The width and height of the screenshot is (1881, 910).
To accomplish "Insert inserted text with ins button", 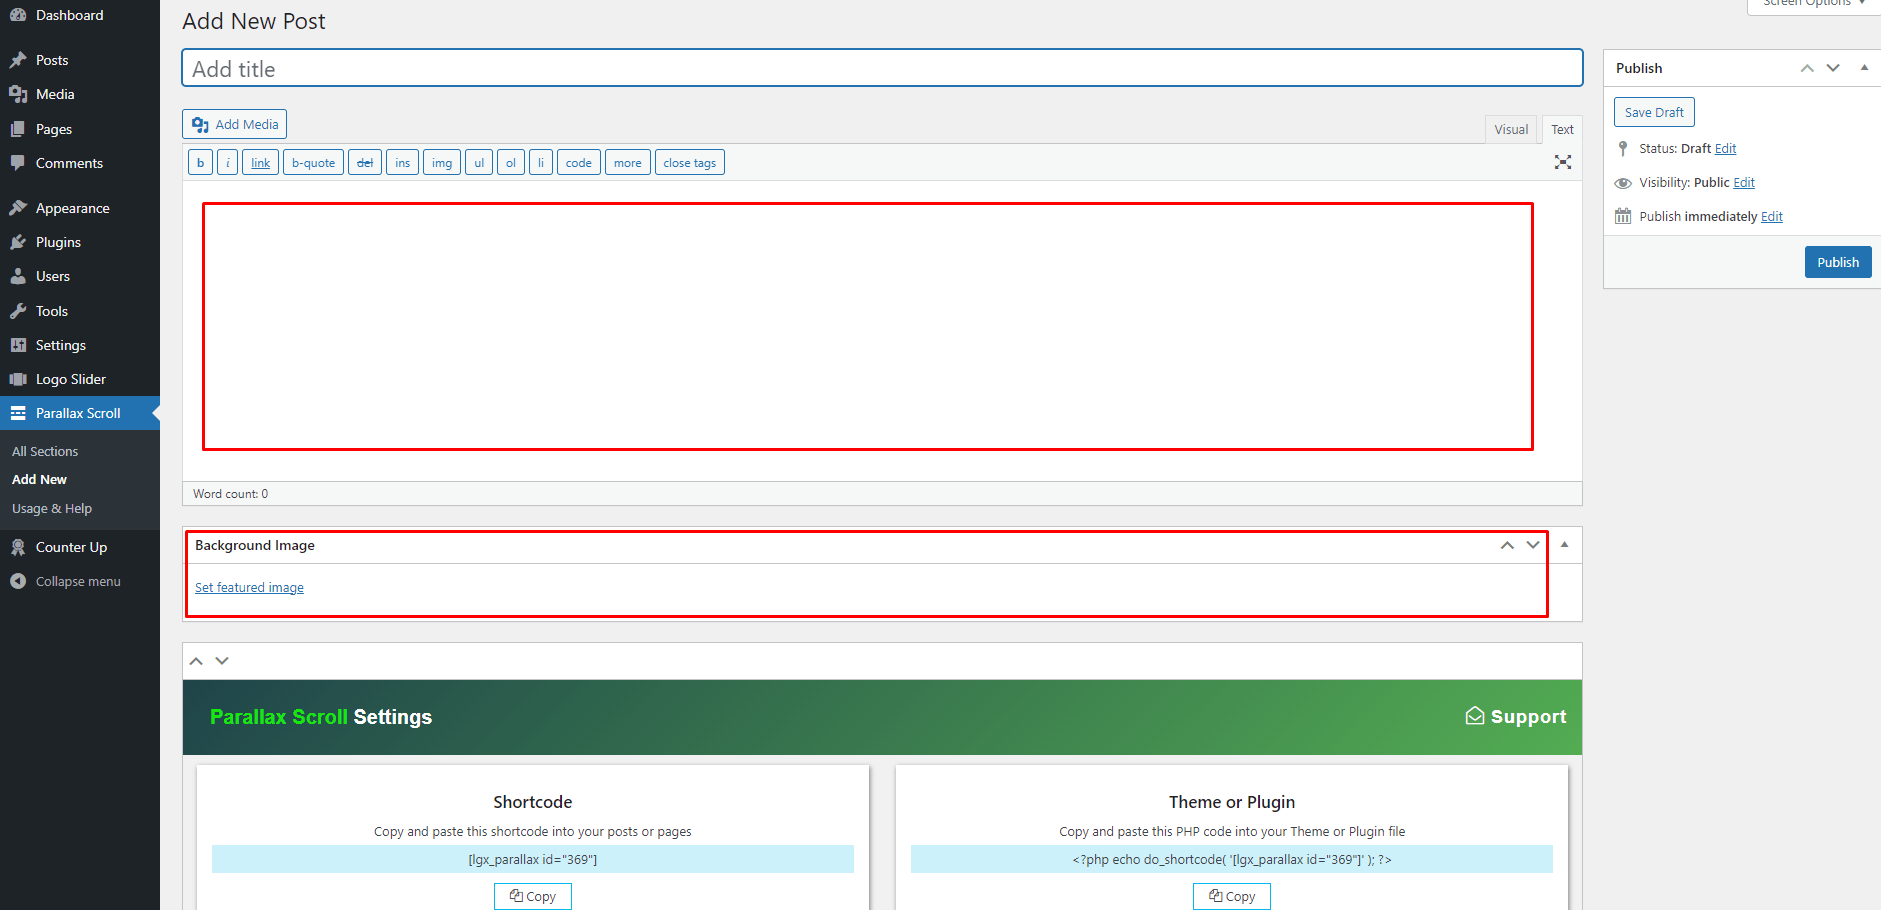I will point(402,162).
